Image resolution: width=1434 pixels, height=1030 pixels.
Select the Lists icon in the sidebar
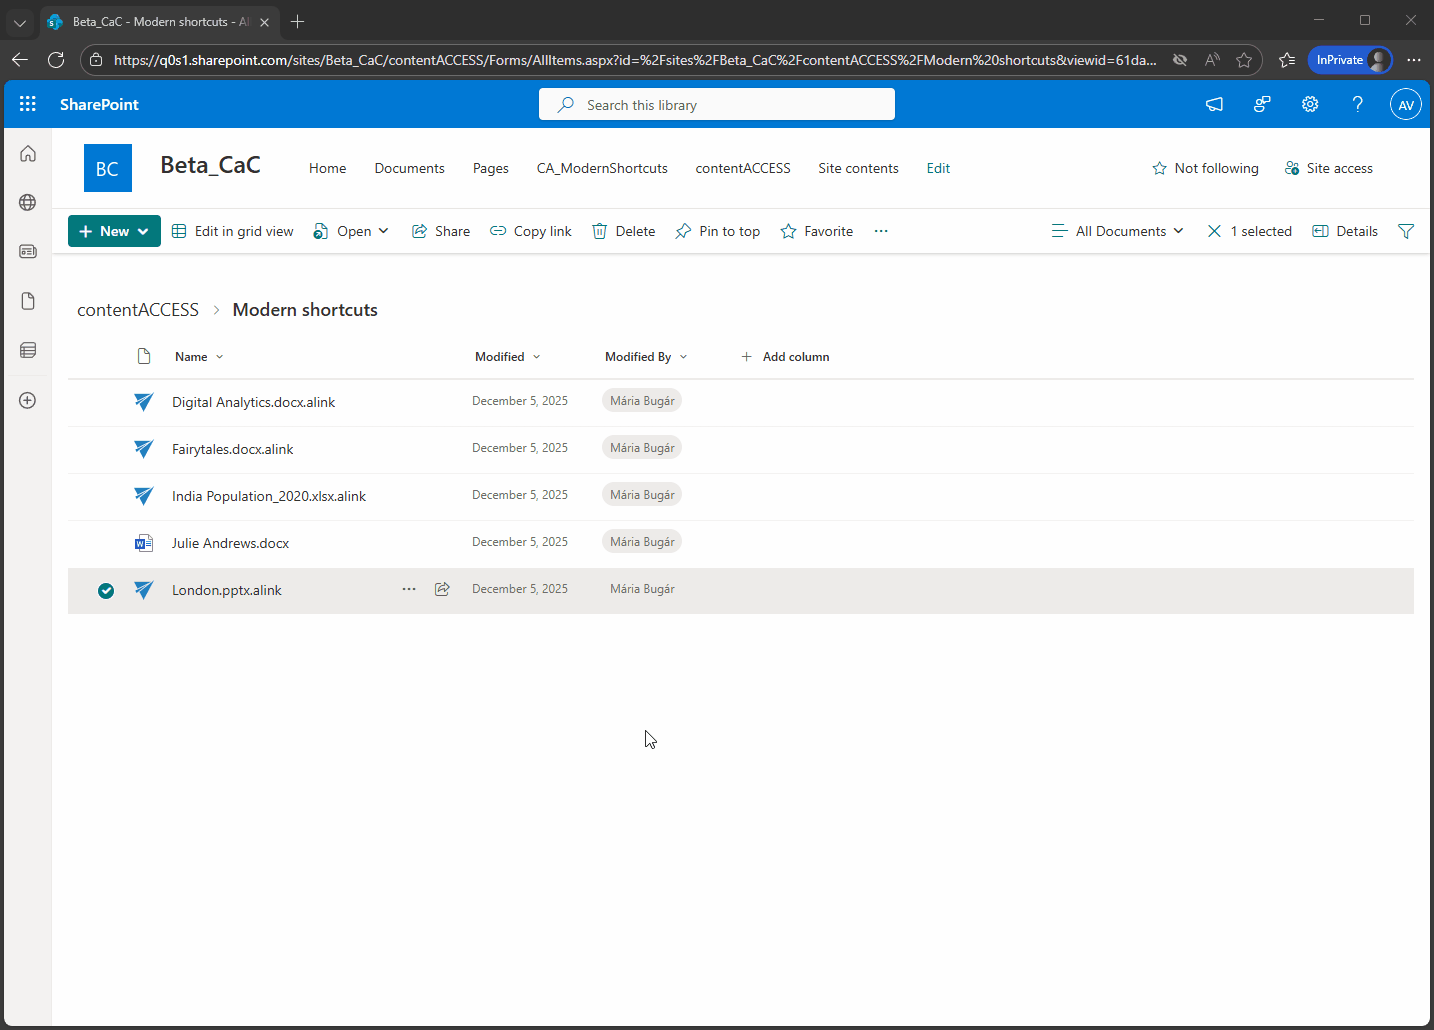coord(28,350)
